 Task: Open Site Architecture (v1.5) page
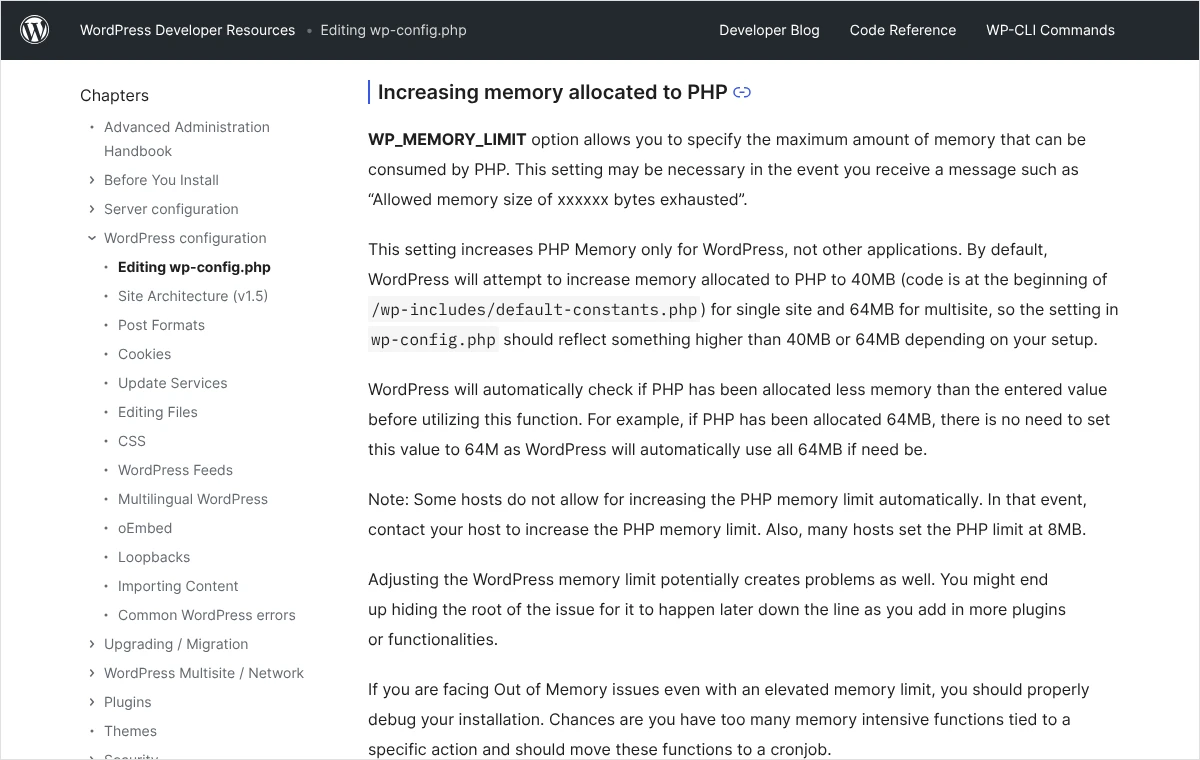tap(193, 296)
